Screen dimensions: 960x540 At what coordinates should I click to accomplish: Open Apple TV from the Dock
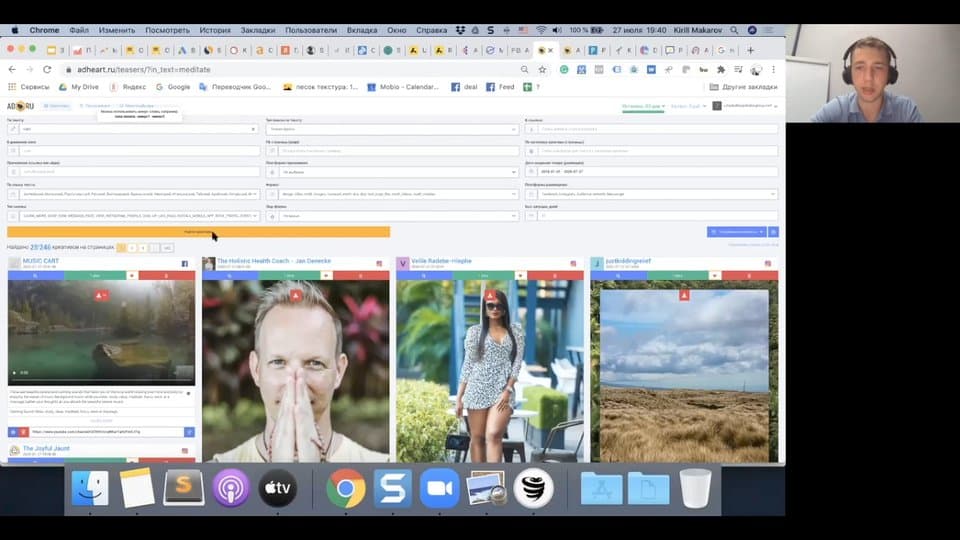point(277,488)
